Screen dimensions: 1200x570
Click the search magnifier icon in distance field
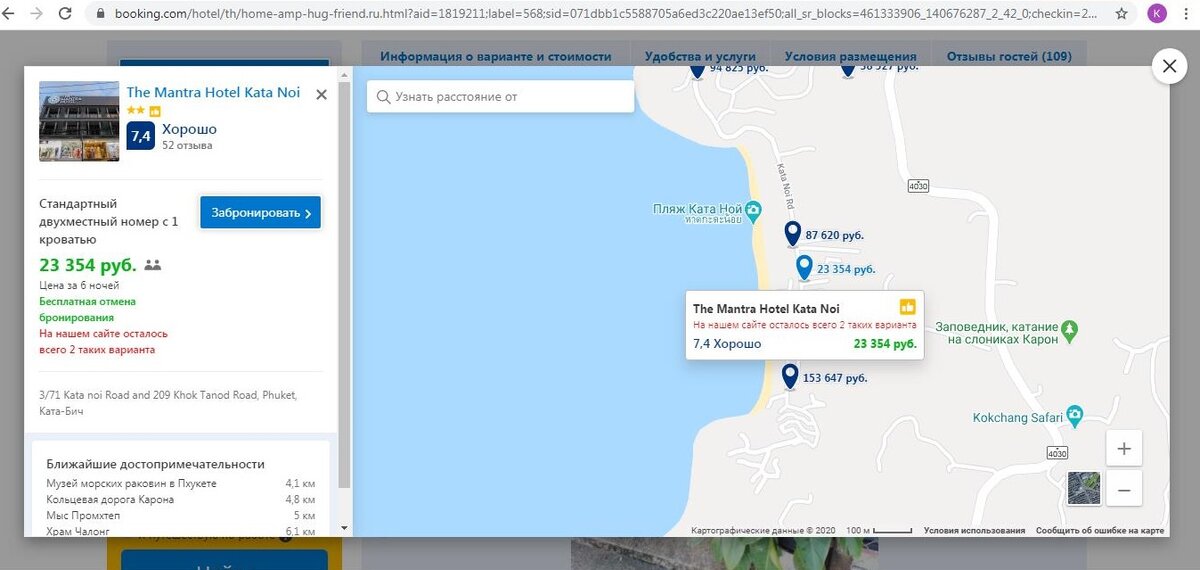[x=384, y=97]
